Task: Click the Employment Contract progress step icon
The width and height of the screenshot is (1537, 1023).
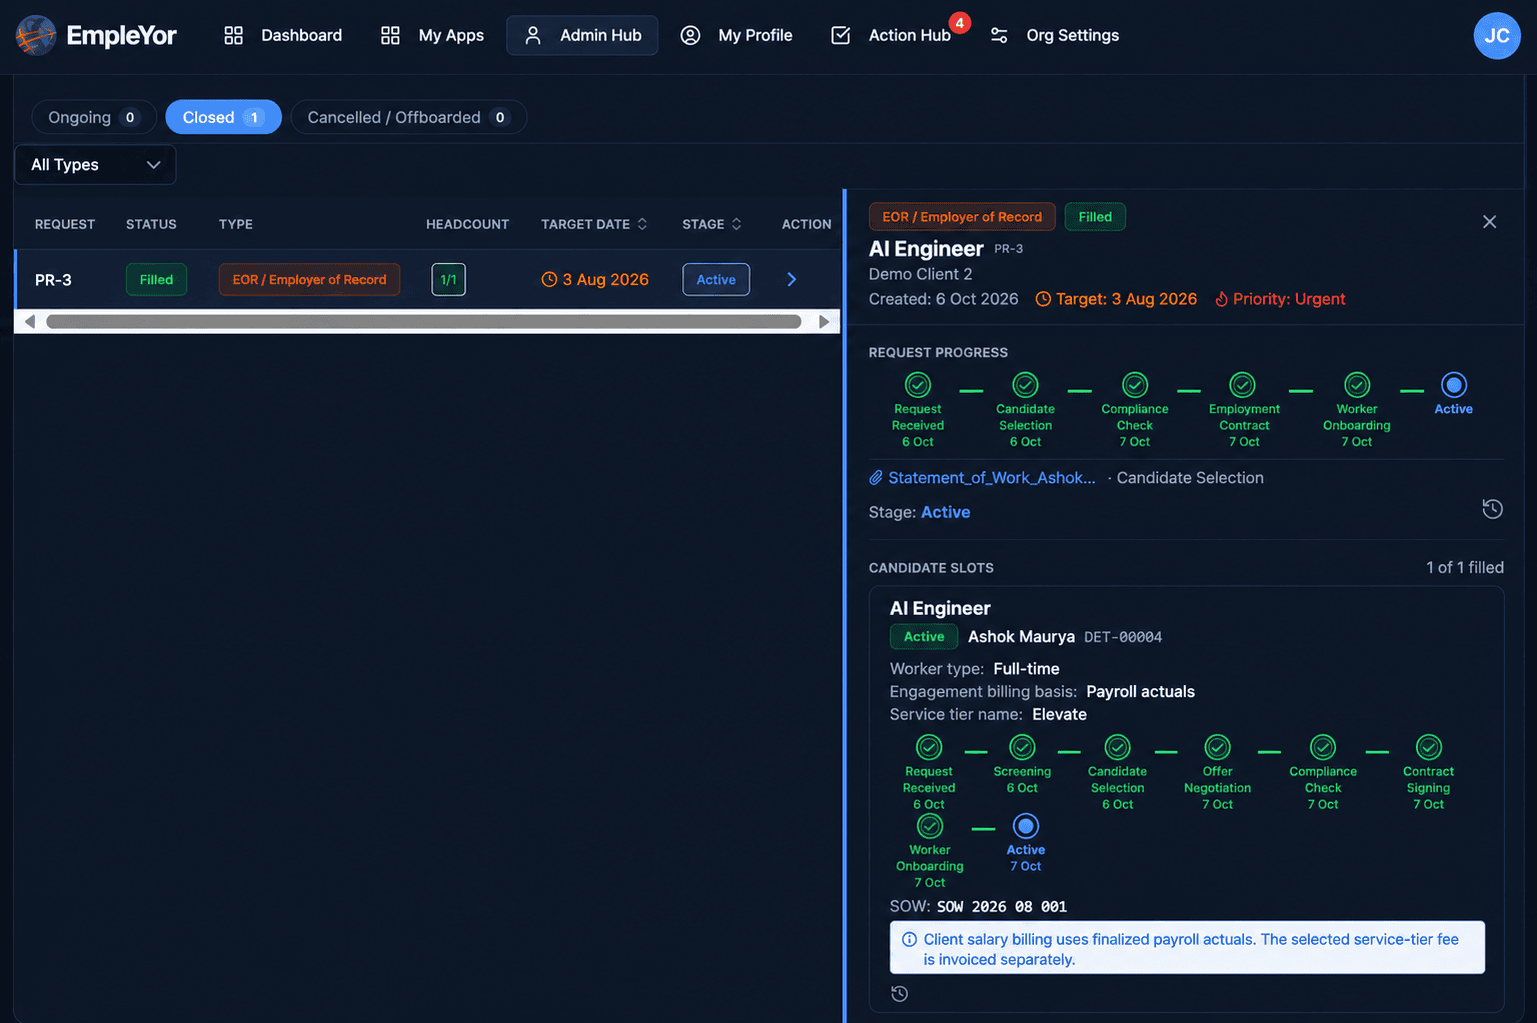Action: coord(1242,385)
